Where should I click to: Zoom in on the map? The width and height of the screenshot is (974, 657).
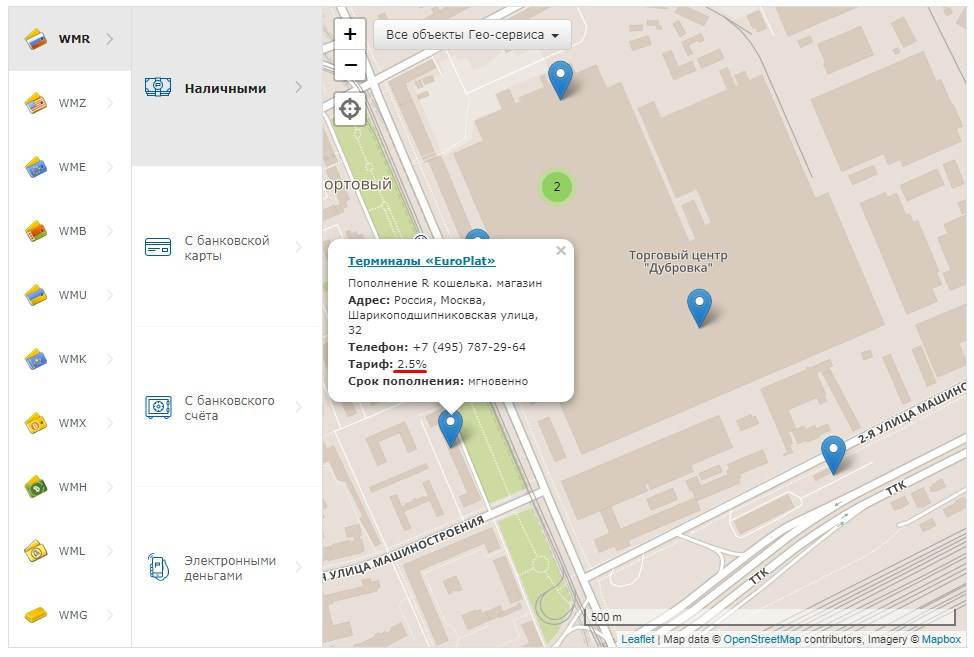point(350,34)
